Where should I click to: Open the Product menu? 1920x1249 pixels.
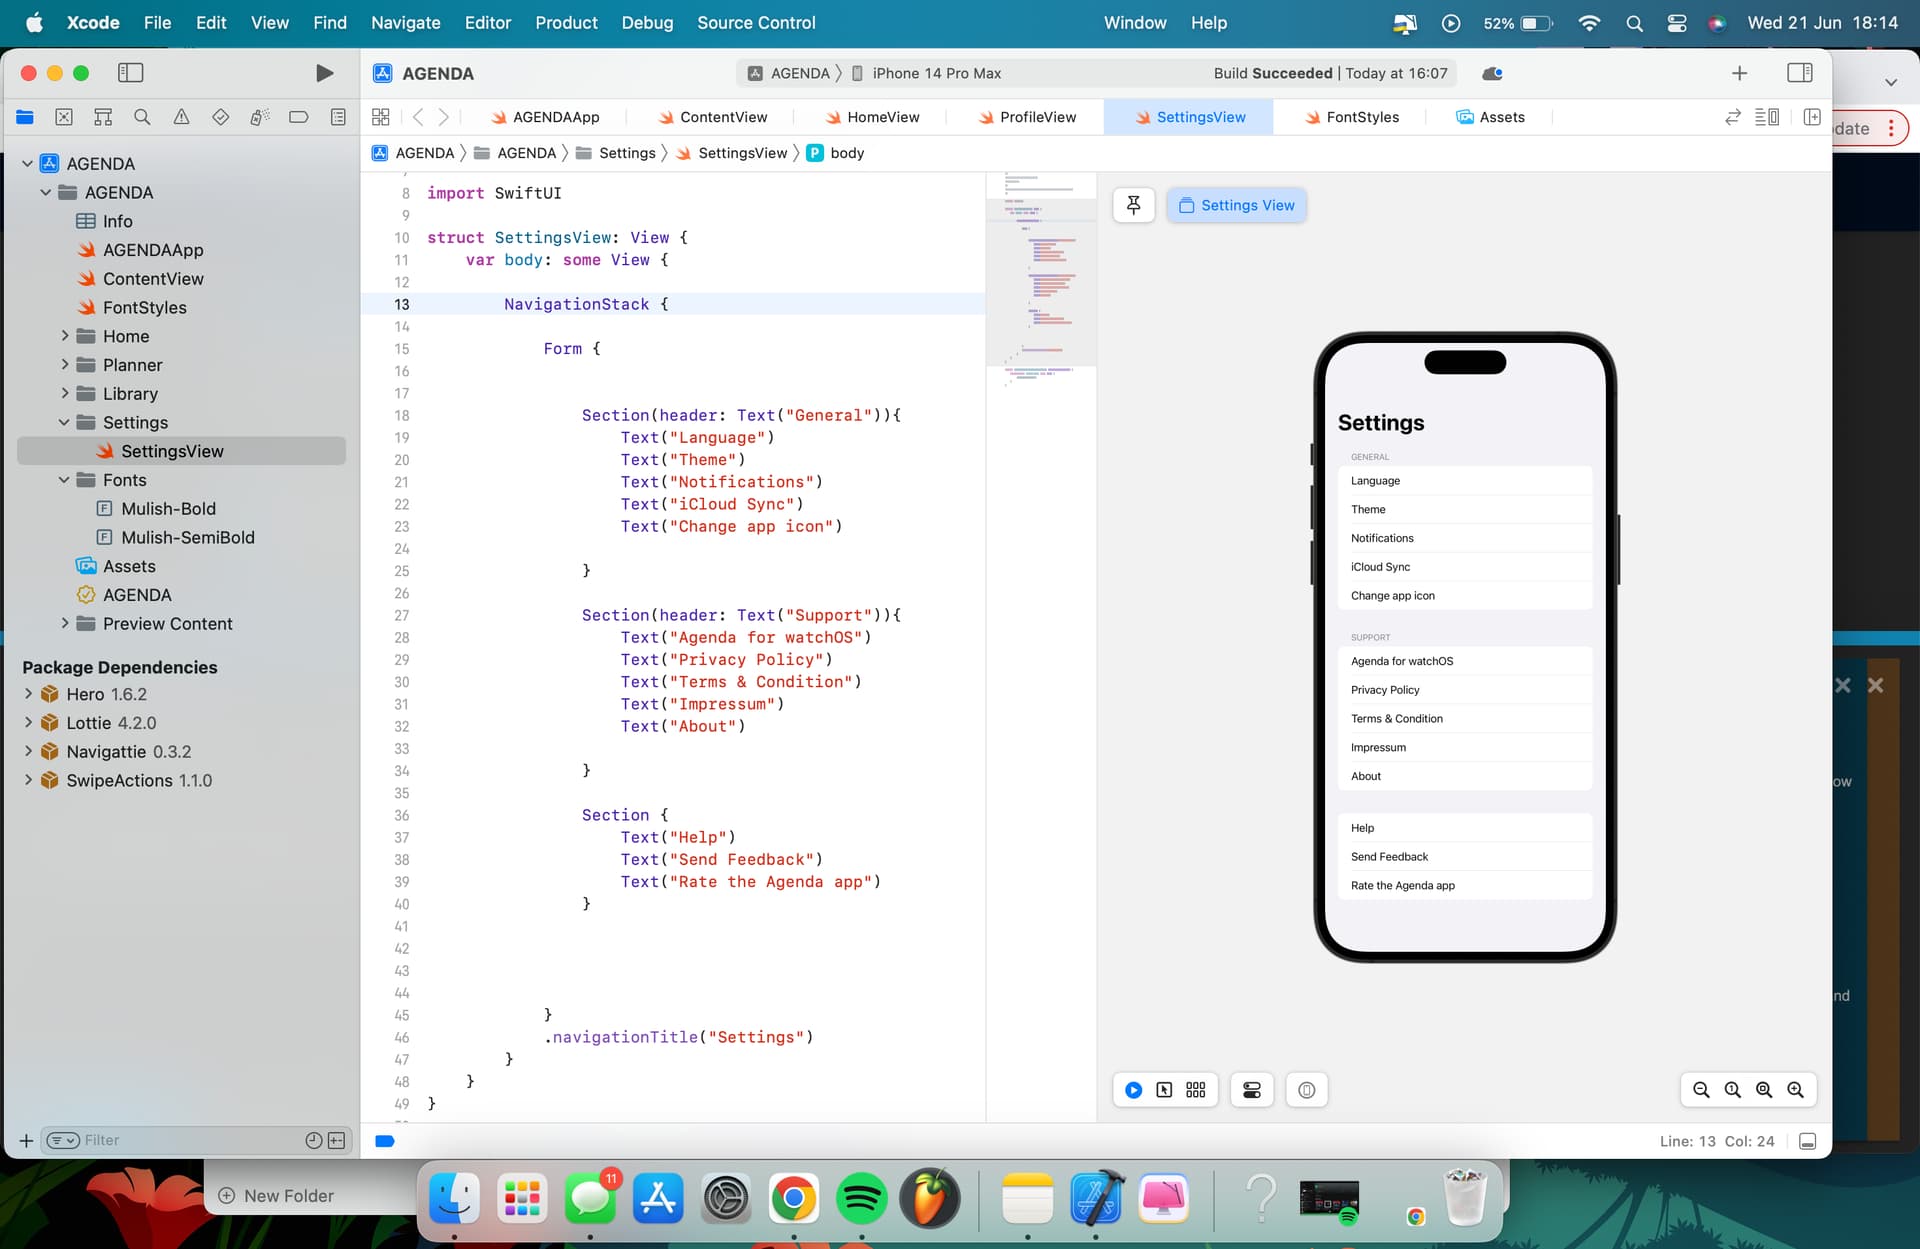(x=566, y=22)
